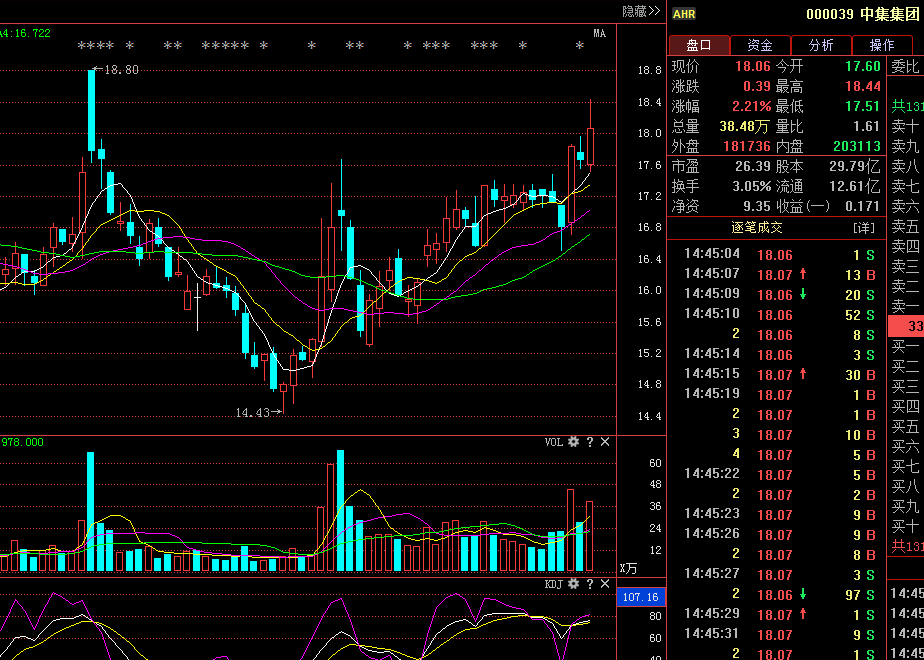
Task: Select the 14:45:26 trade row
Action: point(777,534)
